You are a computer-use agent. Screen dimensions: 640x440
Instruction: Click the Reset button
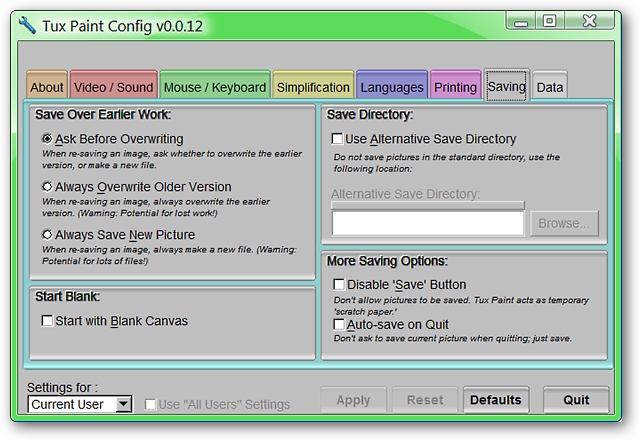tap(425, 400)
